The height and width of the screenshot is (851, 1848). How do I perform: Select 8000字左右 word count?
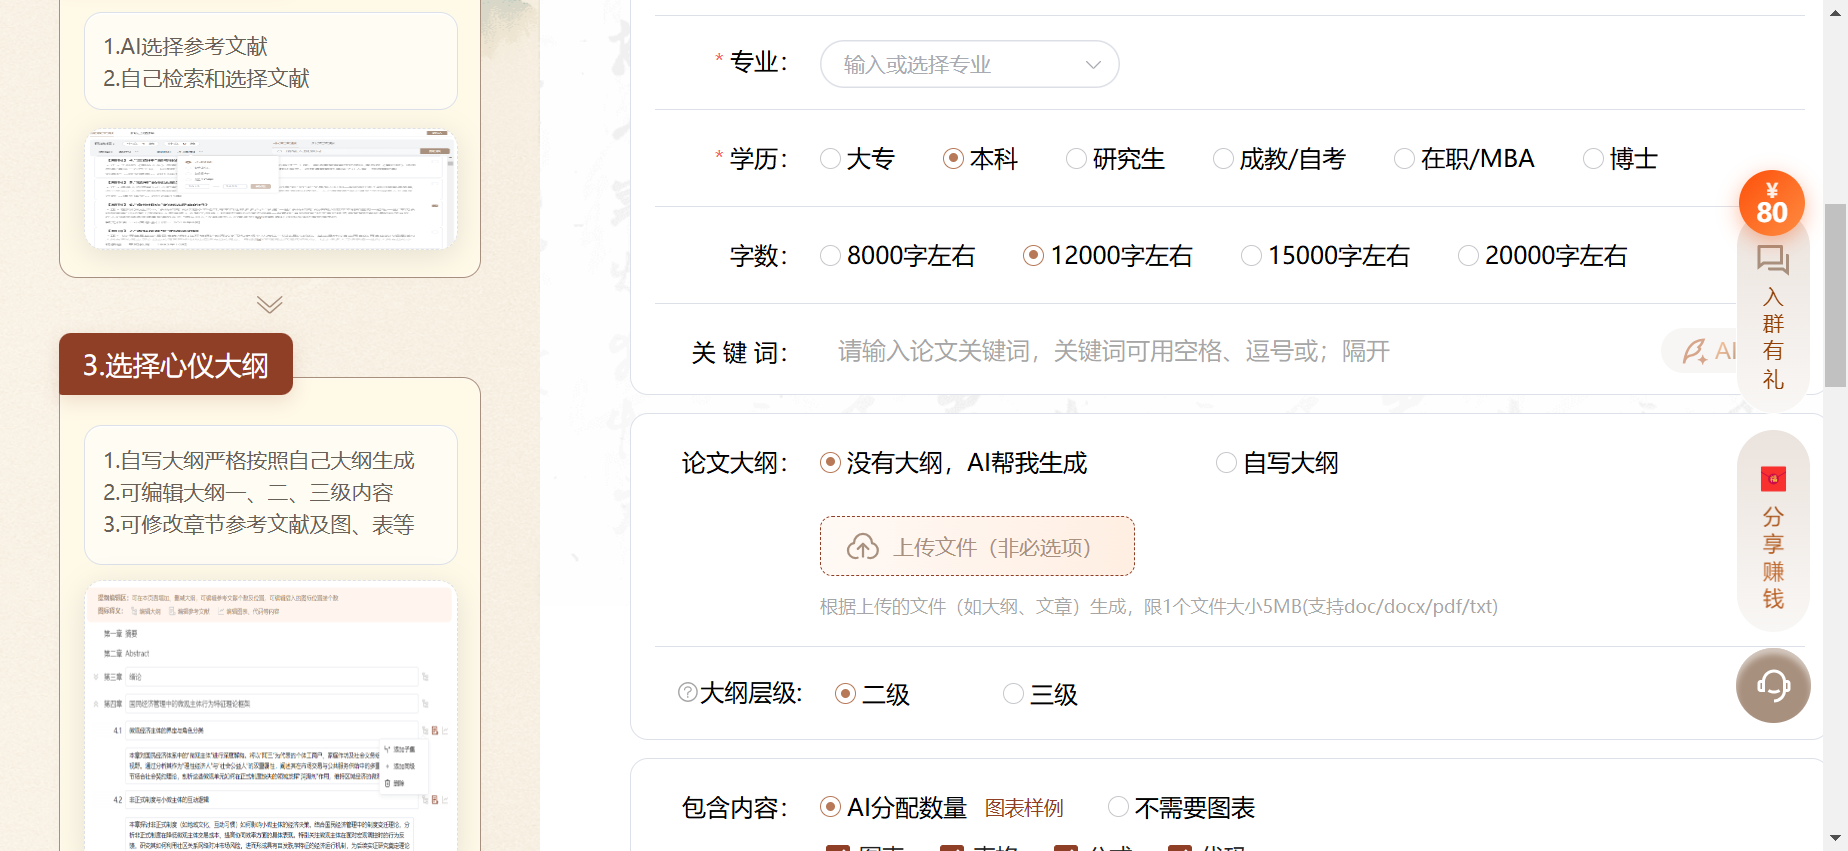coord(830,256)
